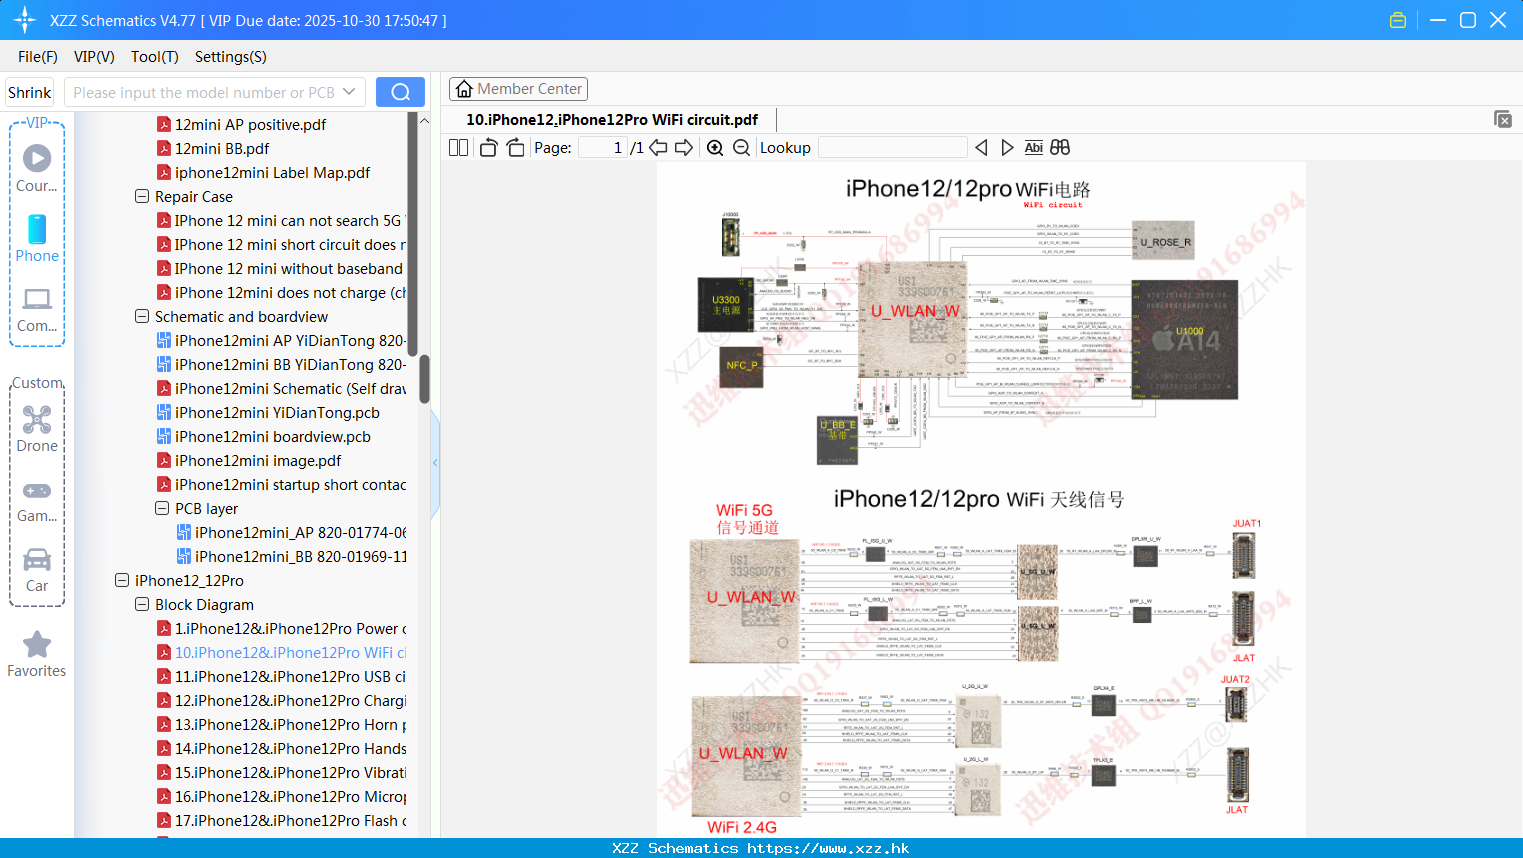Rotate the page clockwise

[515, 148]
